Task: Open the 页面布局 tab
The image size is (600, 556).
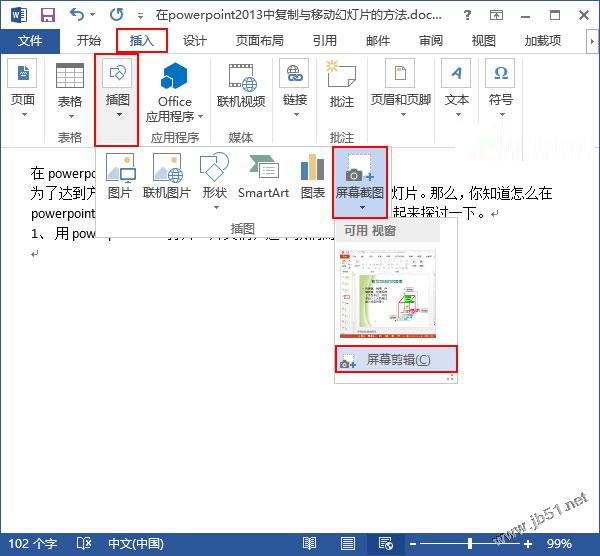Action: (259, 41)
